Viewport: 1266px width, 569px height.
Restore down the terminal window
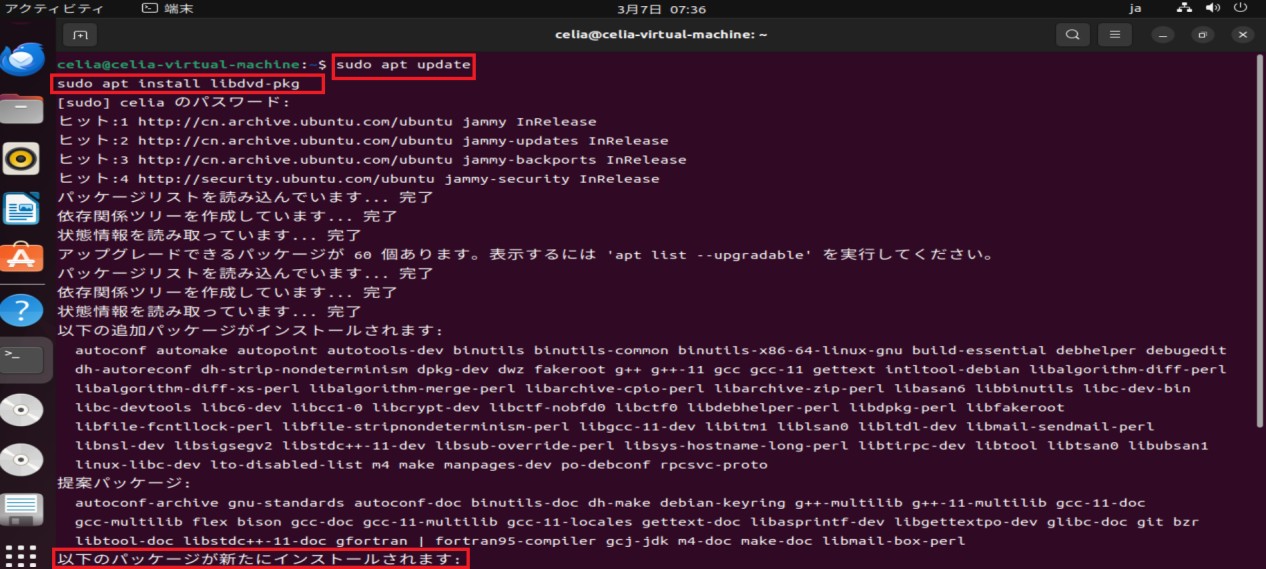pos(1202,34)
